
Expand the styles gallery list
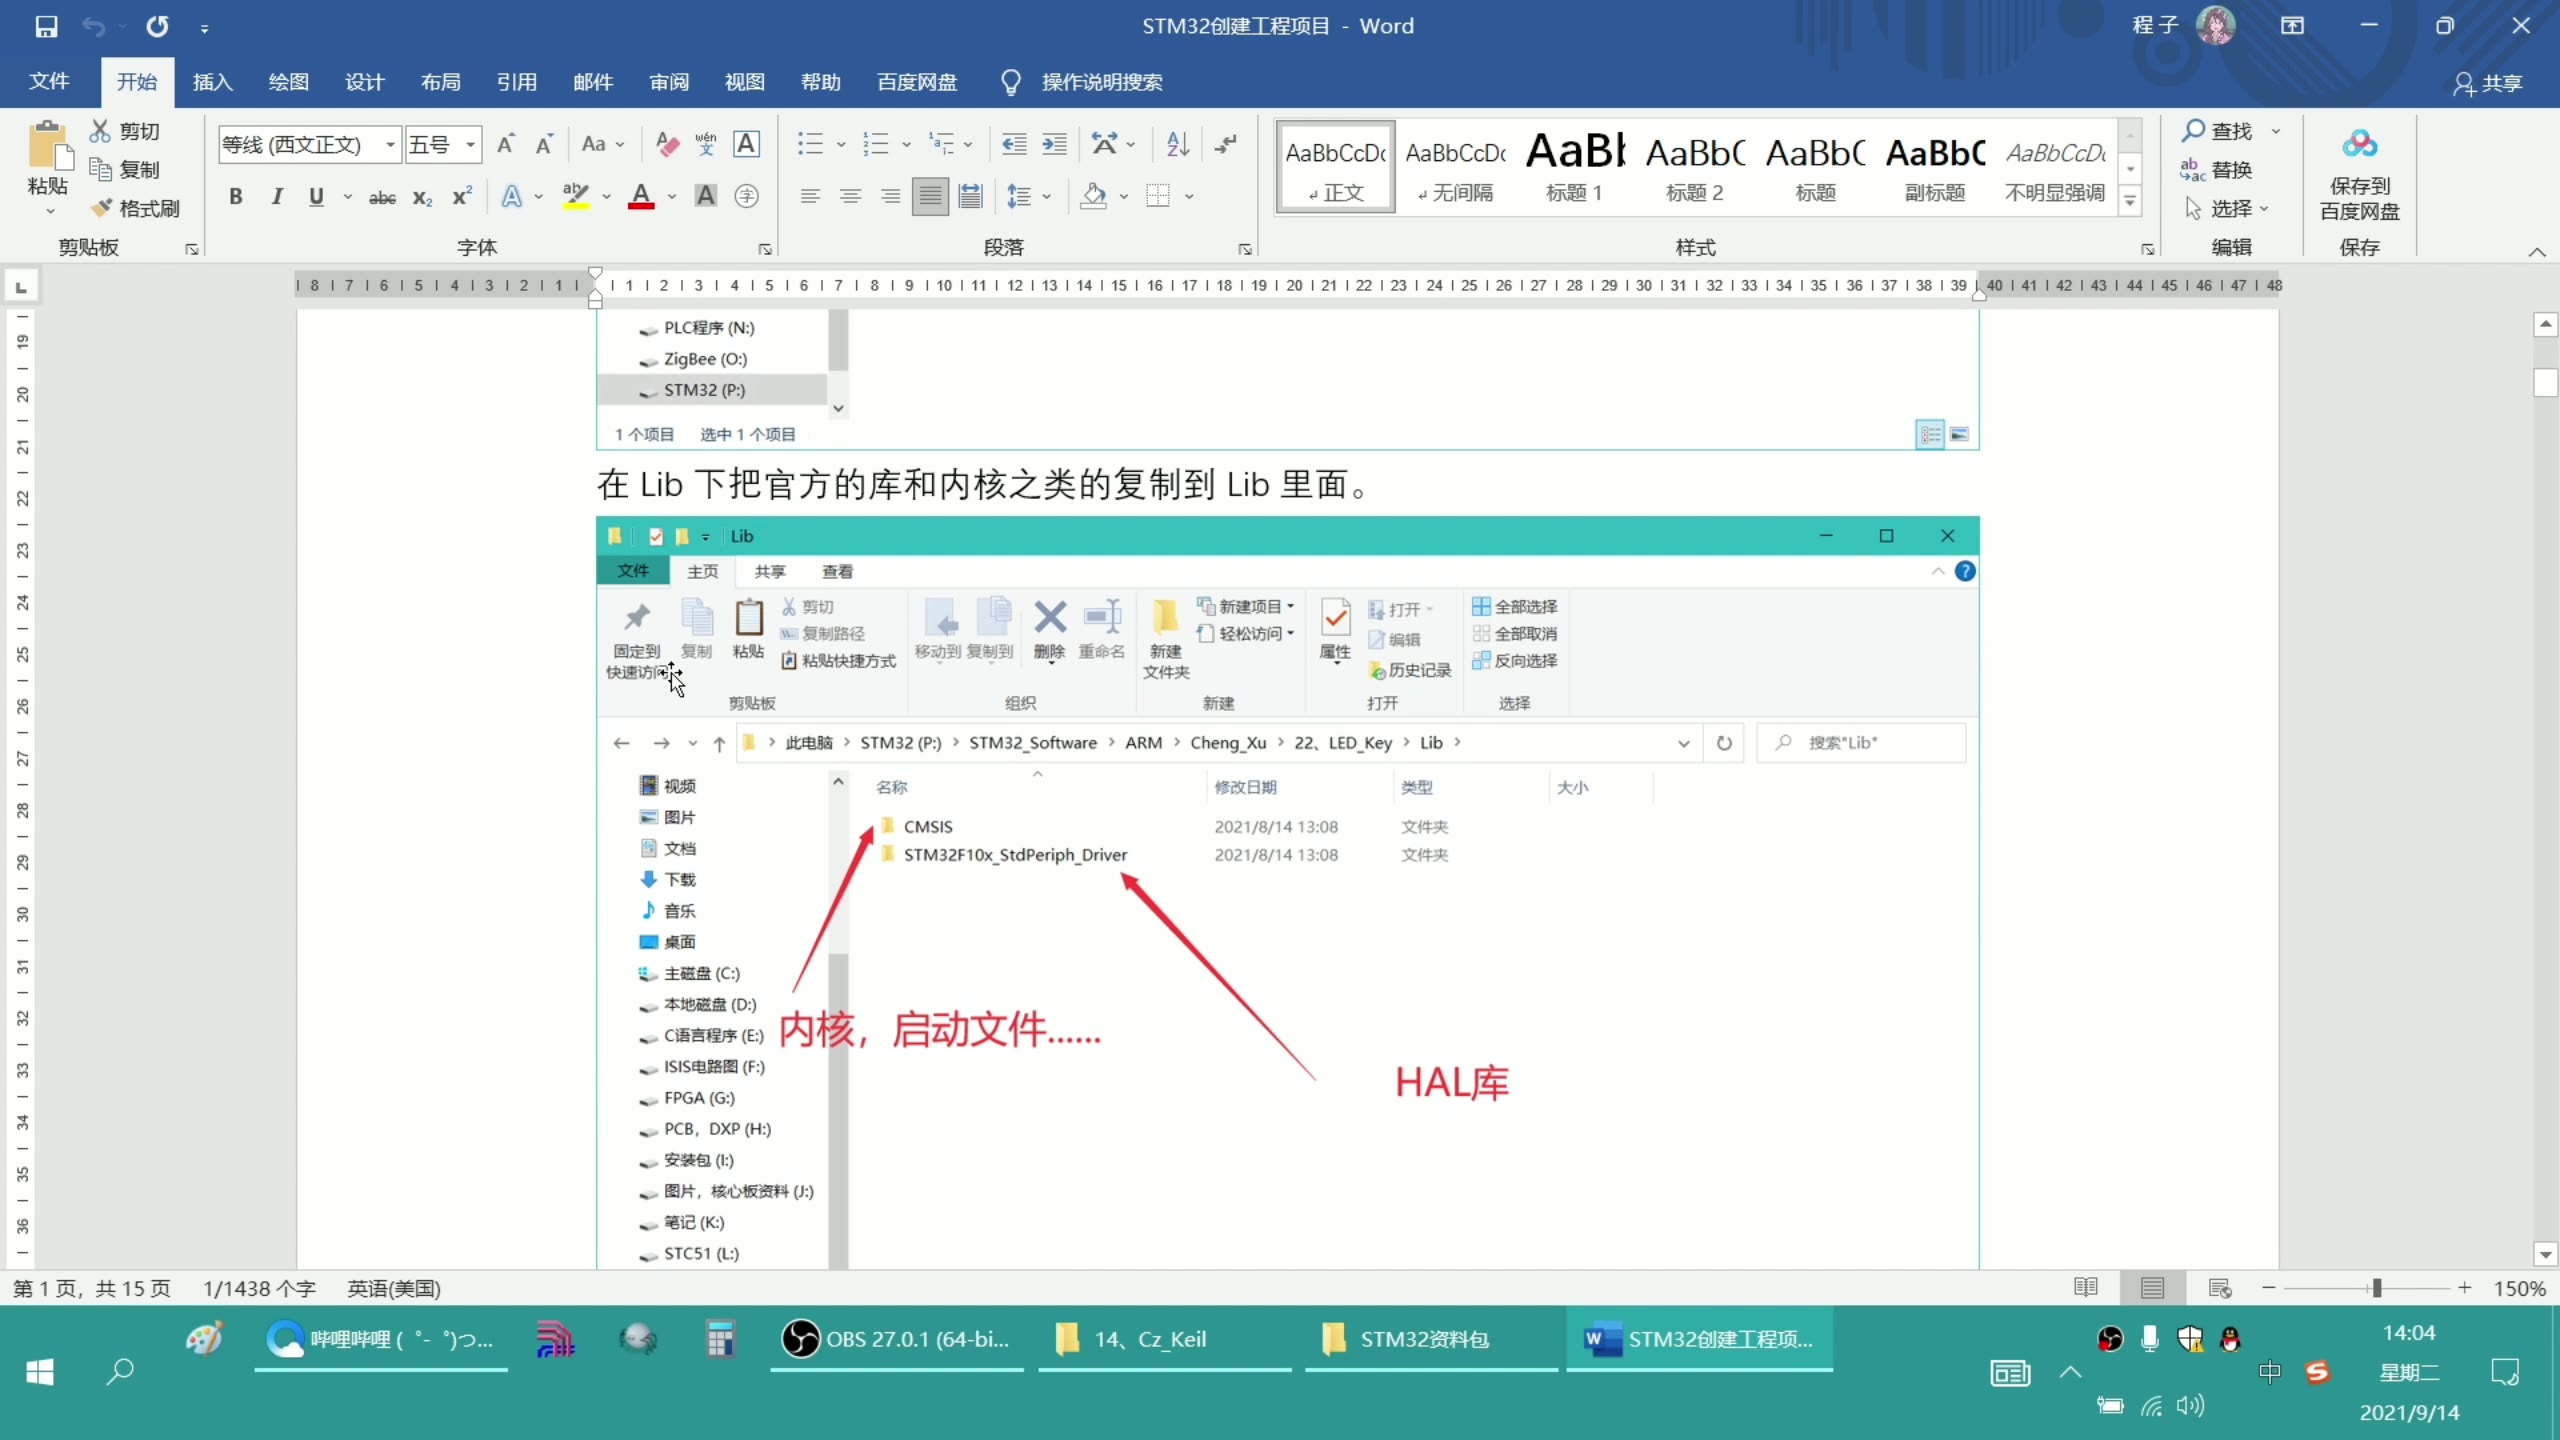[2130, 203]
